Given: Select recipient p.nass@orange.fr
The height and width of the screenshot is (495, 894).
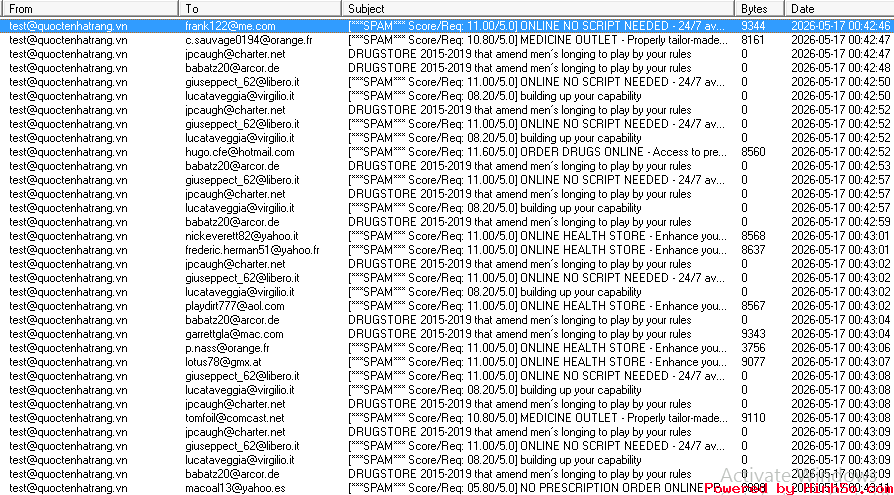Looking at the screenshot, I should 227,348.
